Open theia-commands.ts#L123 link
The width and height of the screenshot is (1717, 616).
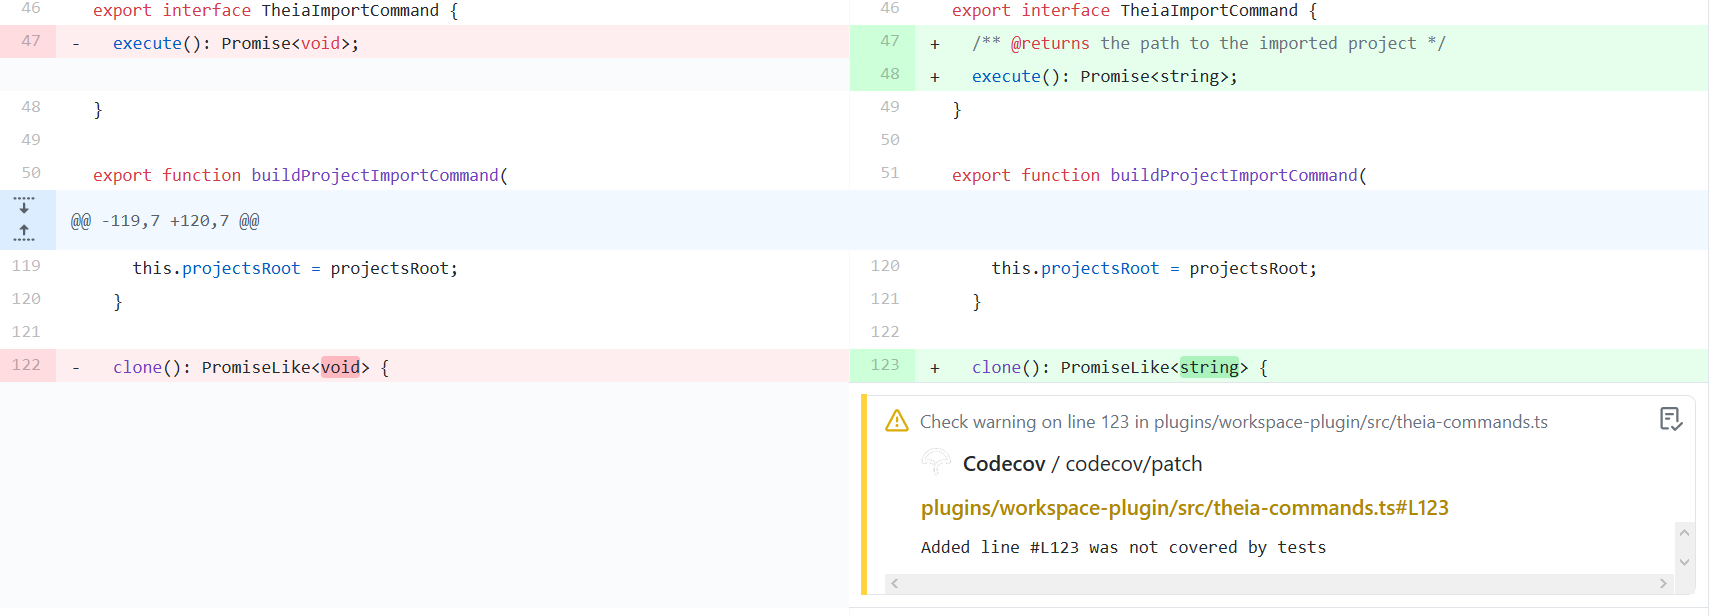[1184, 508]
